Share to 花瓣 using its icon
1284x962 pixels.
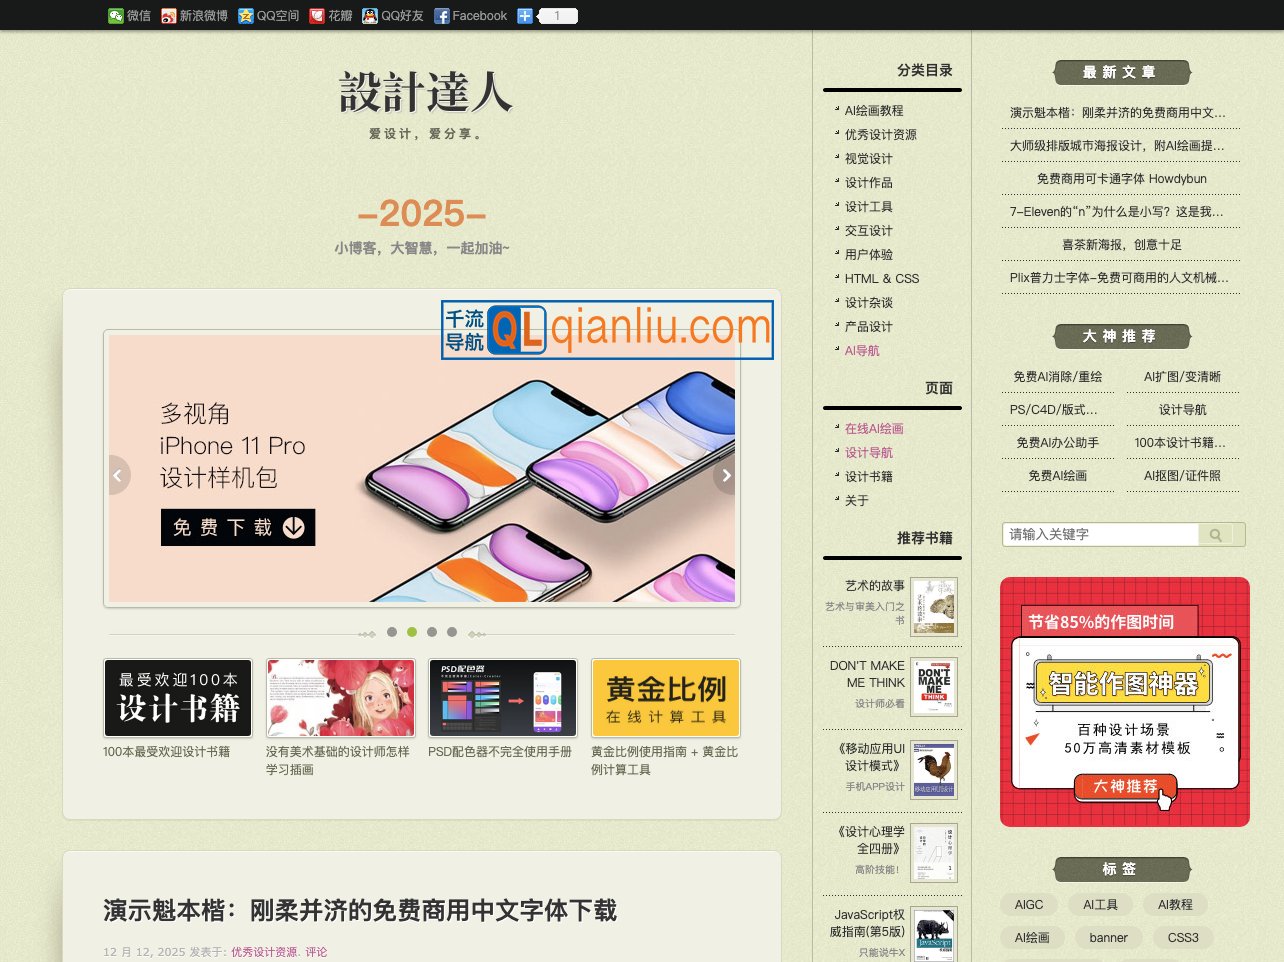[315, 15]
